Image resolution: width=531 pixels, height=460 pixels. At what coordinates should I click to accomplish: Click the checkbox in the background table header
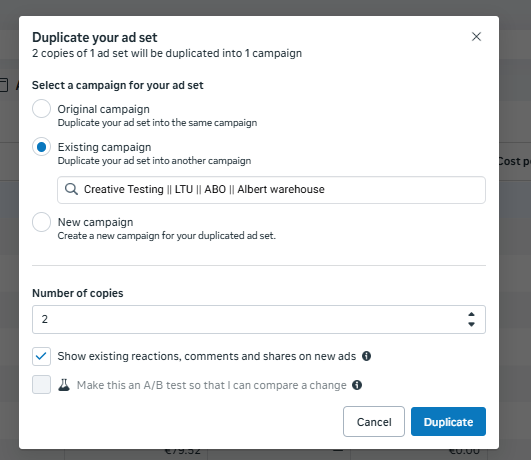pos(3,85)
